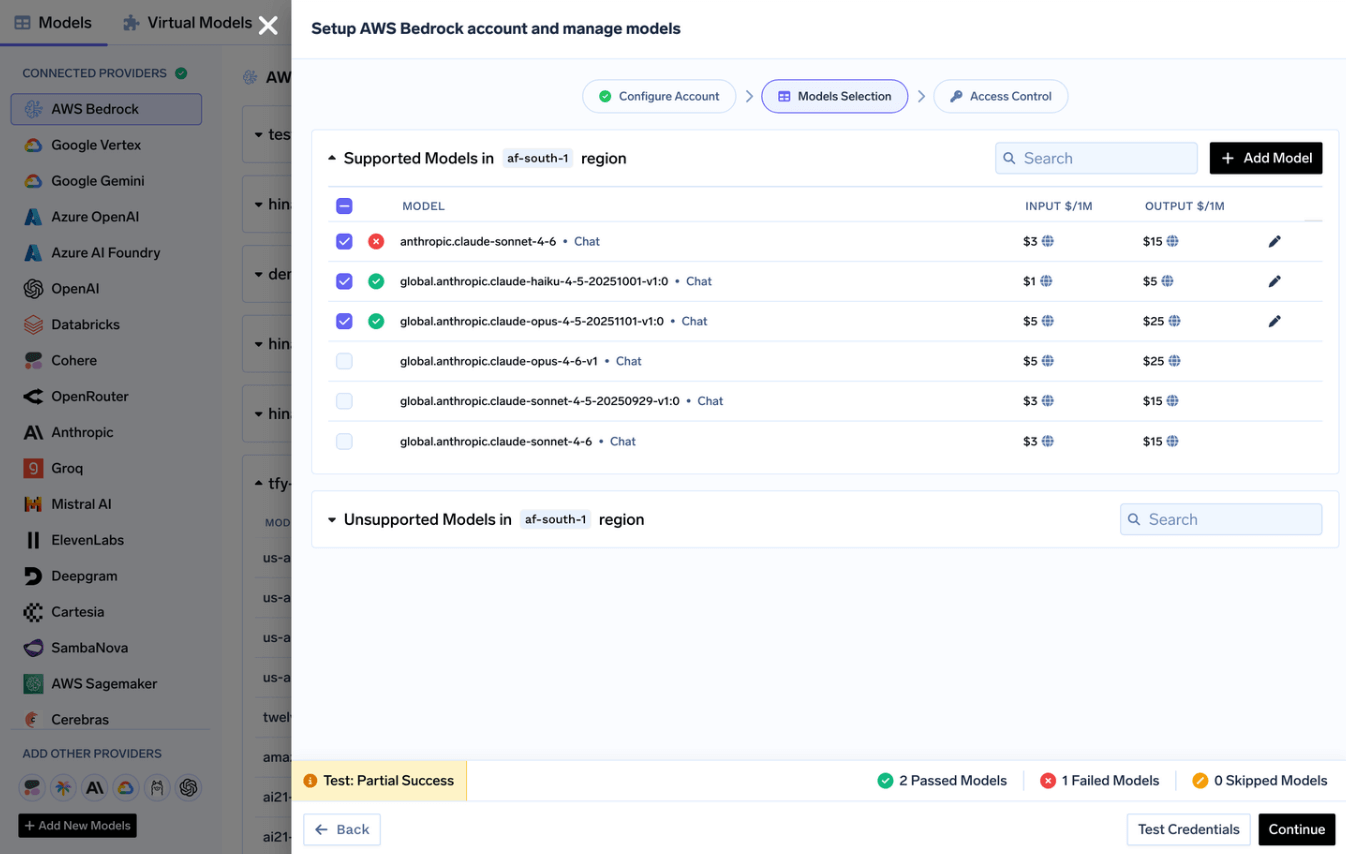Click green passed icon beside claude-opus-4-5

click(376, 321)
